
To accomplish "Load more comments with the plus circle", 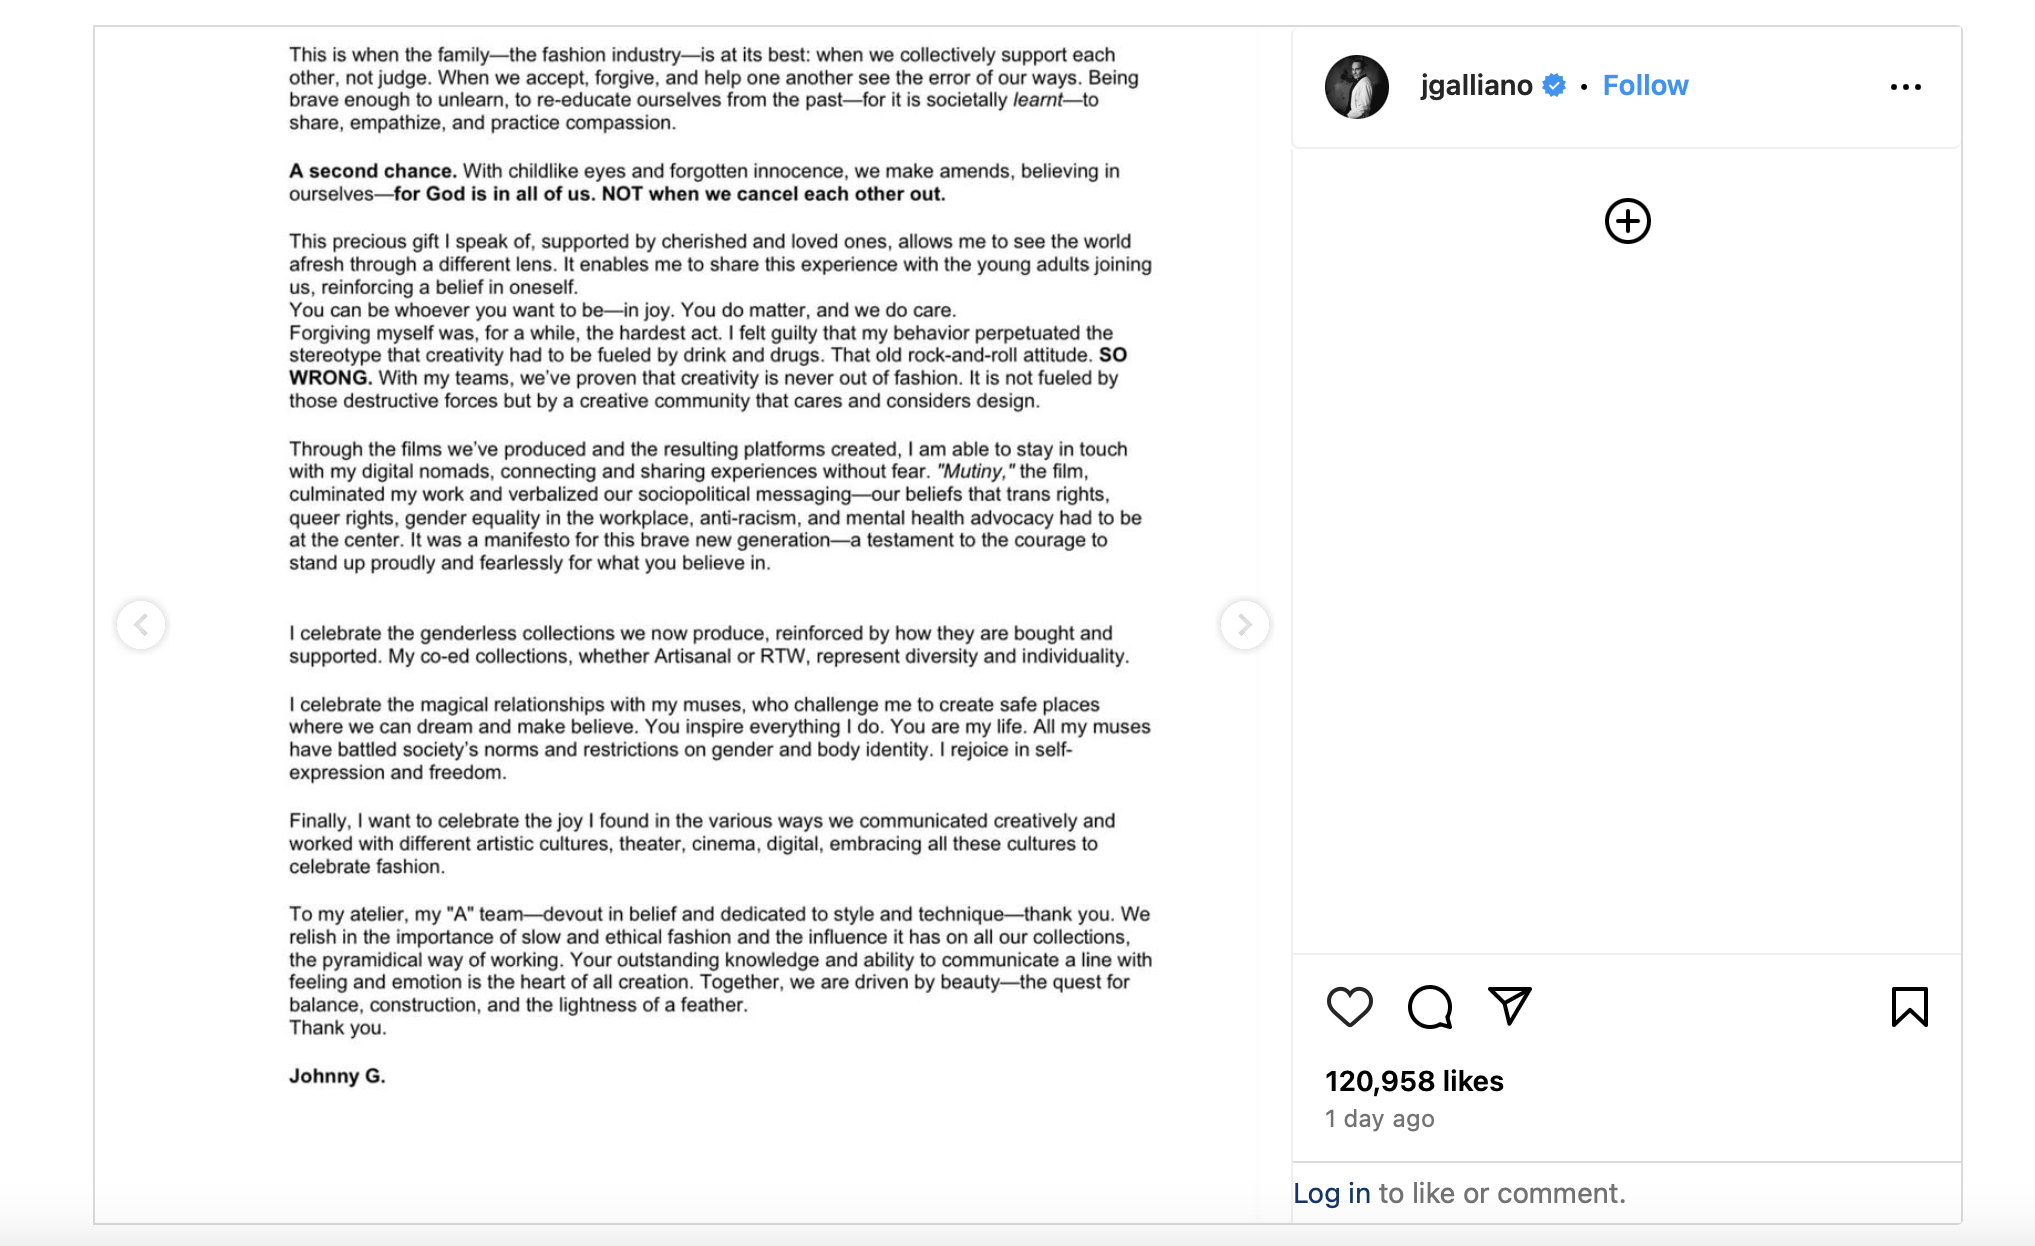I will (1627, 221).
